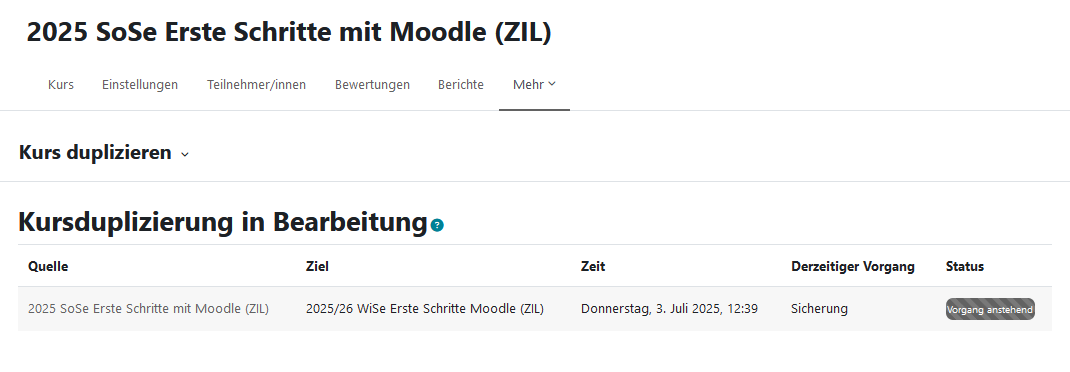Select the target course name 2025/26 WiSe
The image size is (1070, 372).
point(424,309)
